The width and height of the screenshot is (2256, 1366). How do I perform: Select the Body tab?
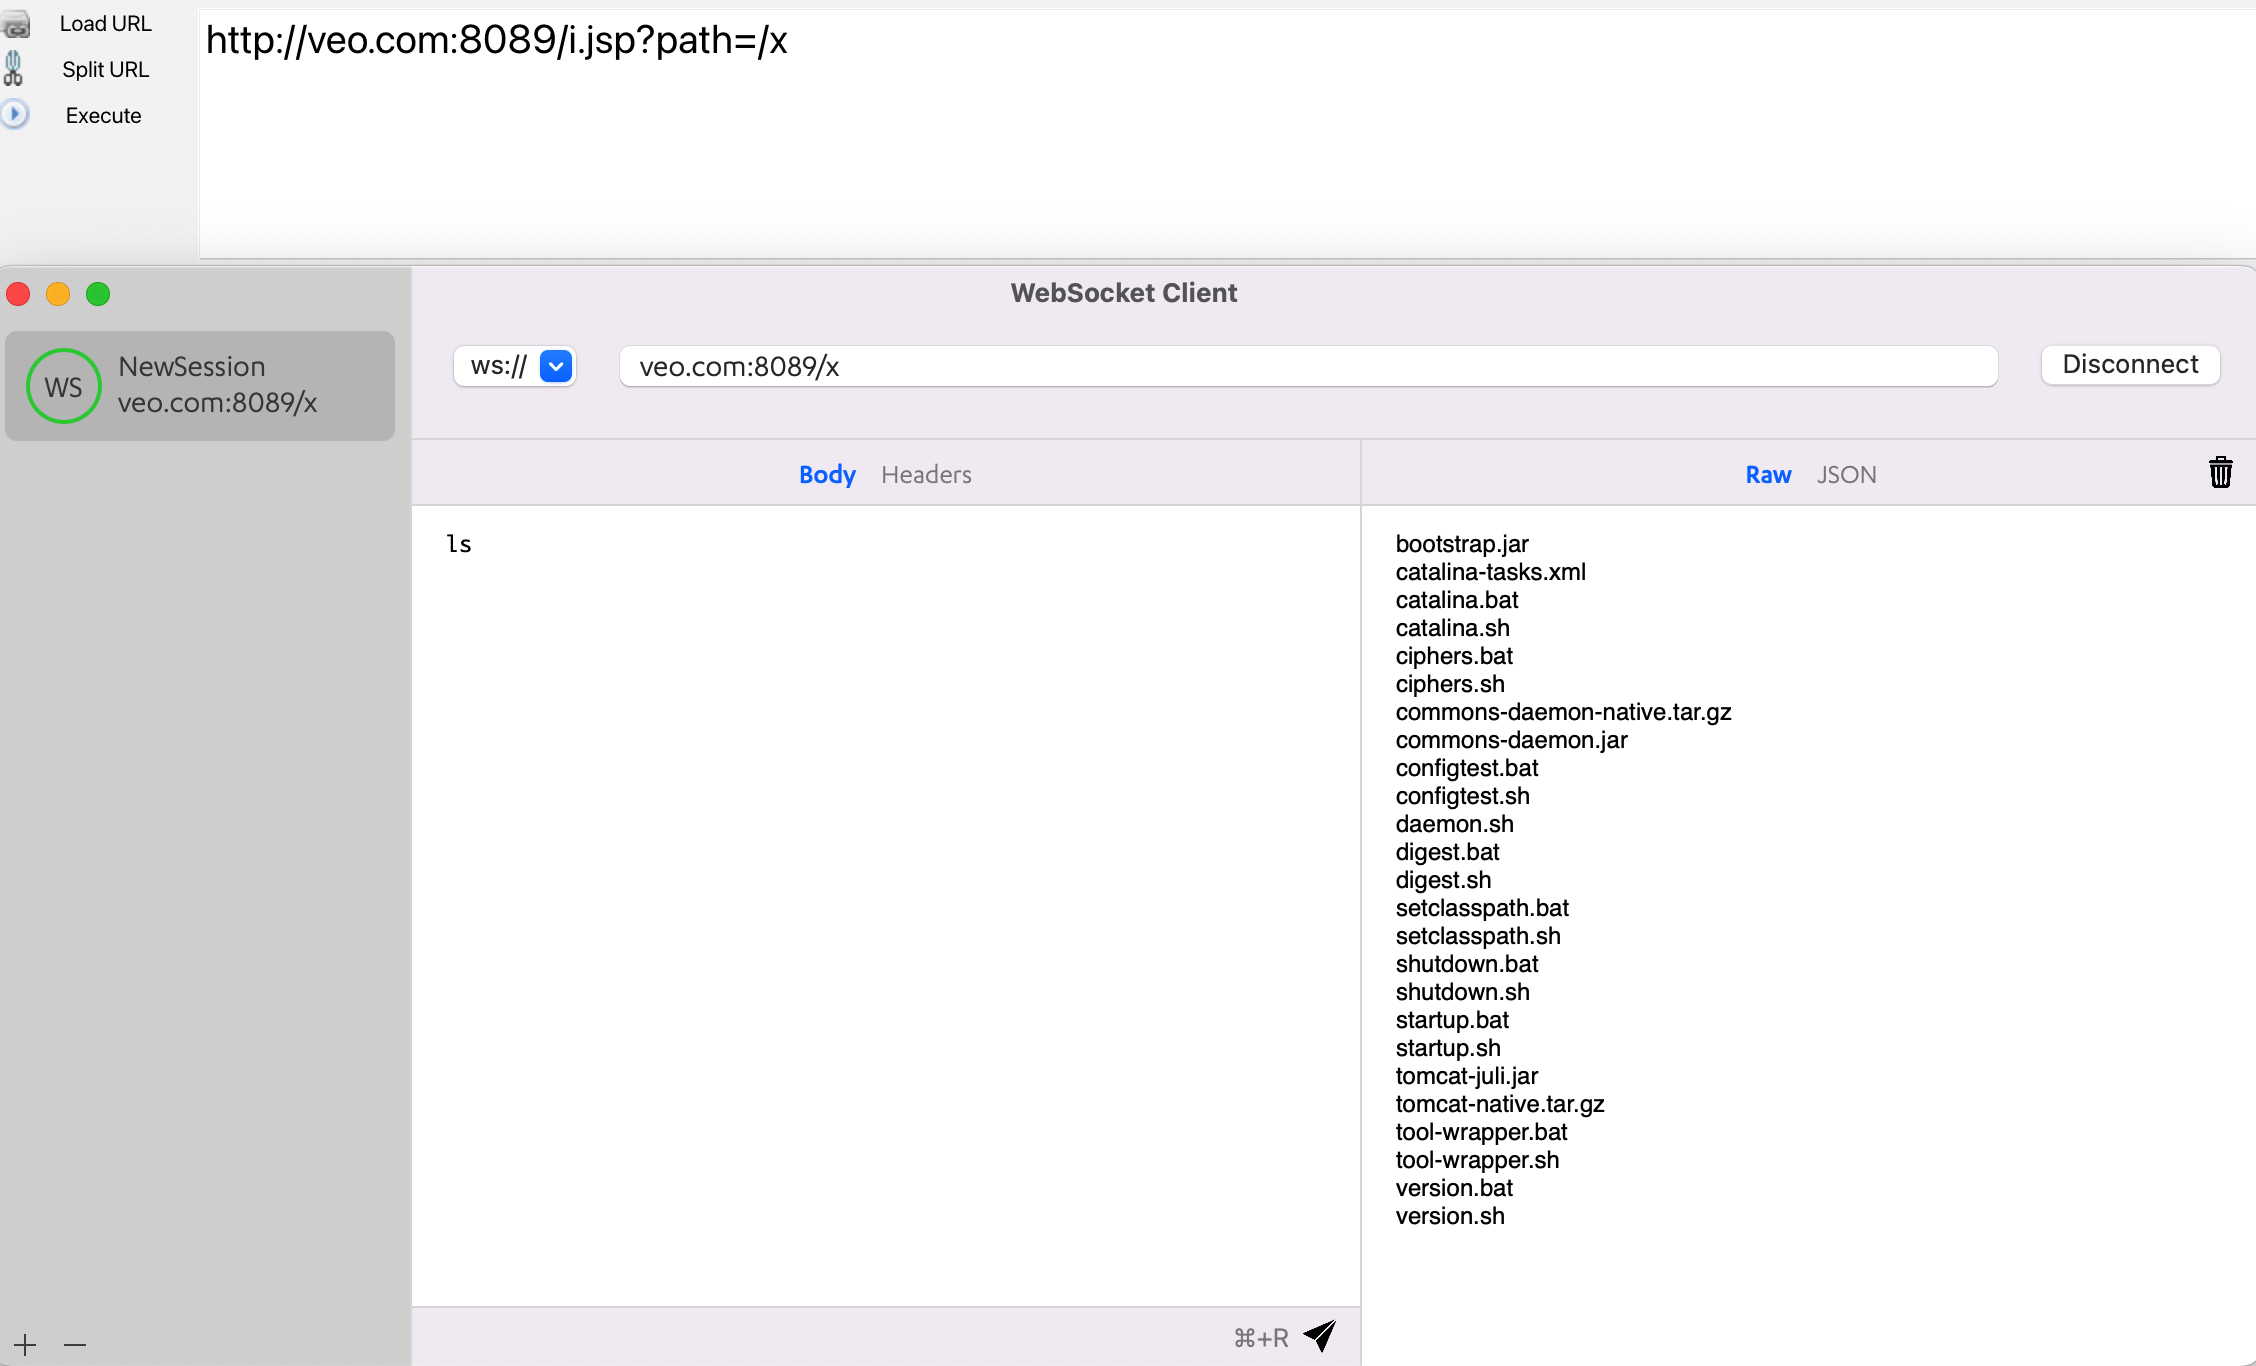click(x=827, y=474)
